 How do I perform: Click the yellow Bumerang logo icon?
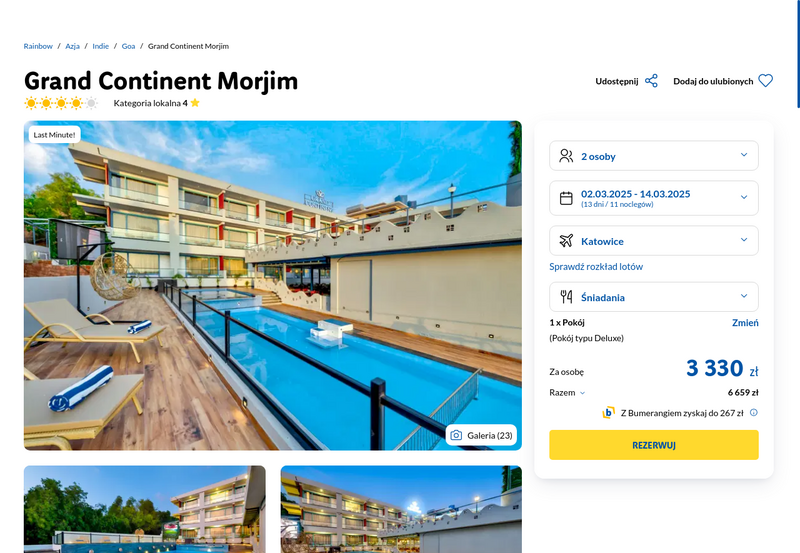pyautogui.click(x=608, y=412)
